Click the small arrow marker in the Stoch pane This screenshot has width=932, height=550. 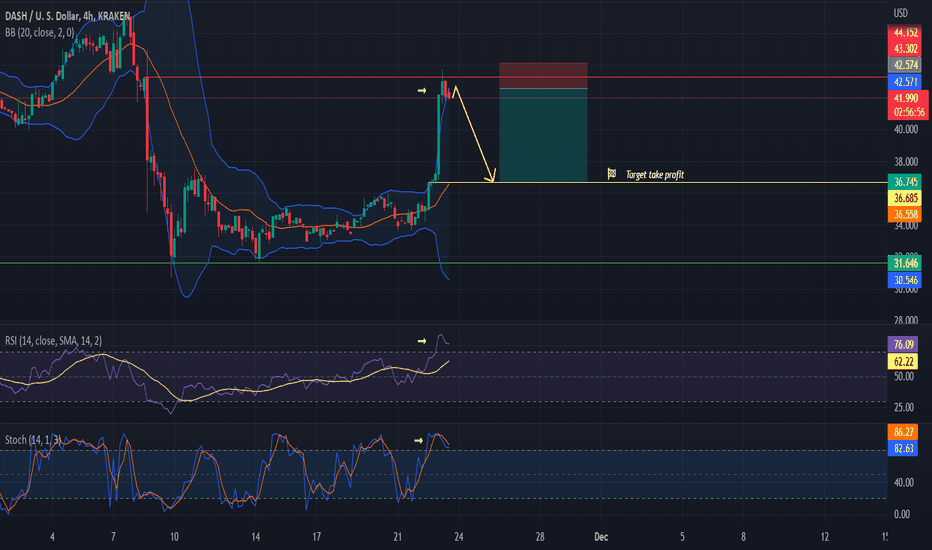(418, 441)
